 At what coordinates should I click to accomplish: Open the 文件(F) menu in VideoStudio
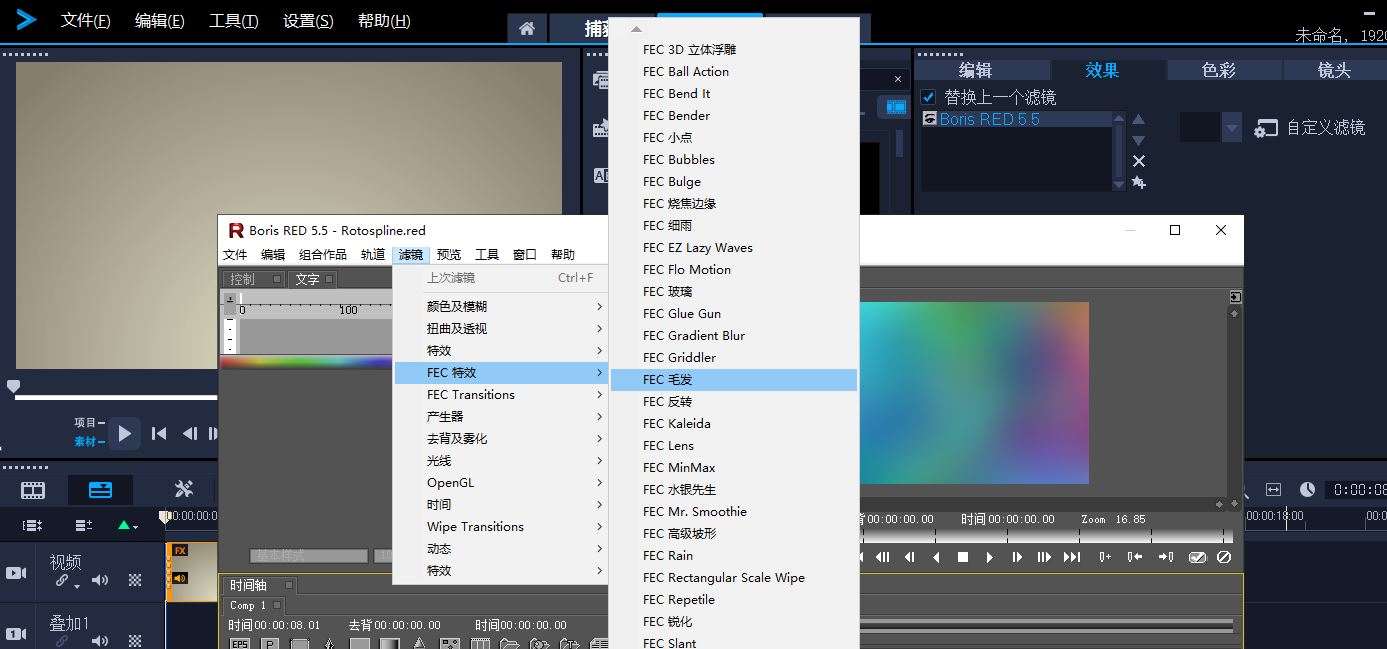(x=86, y=21)
